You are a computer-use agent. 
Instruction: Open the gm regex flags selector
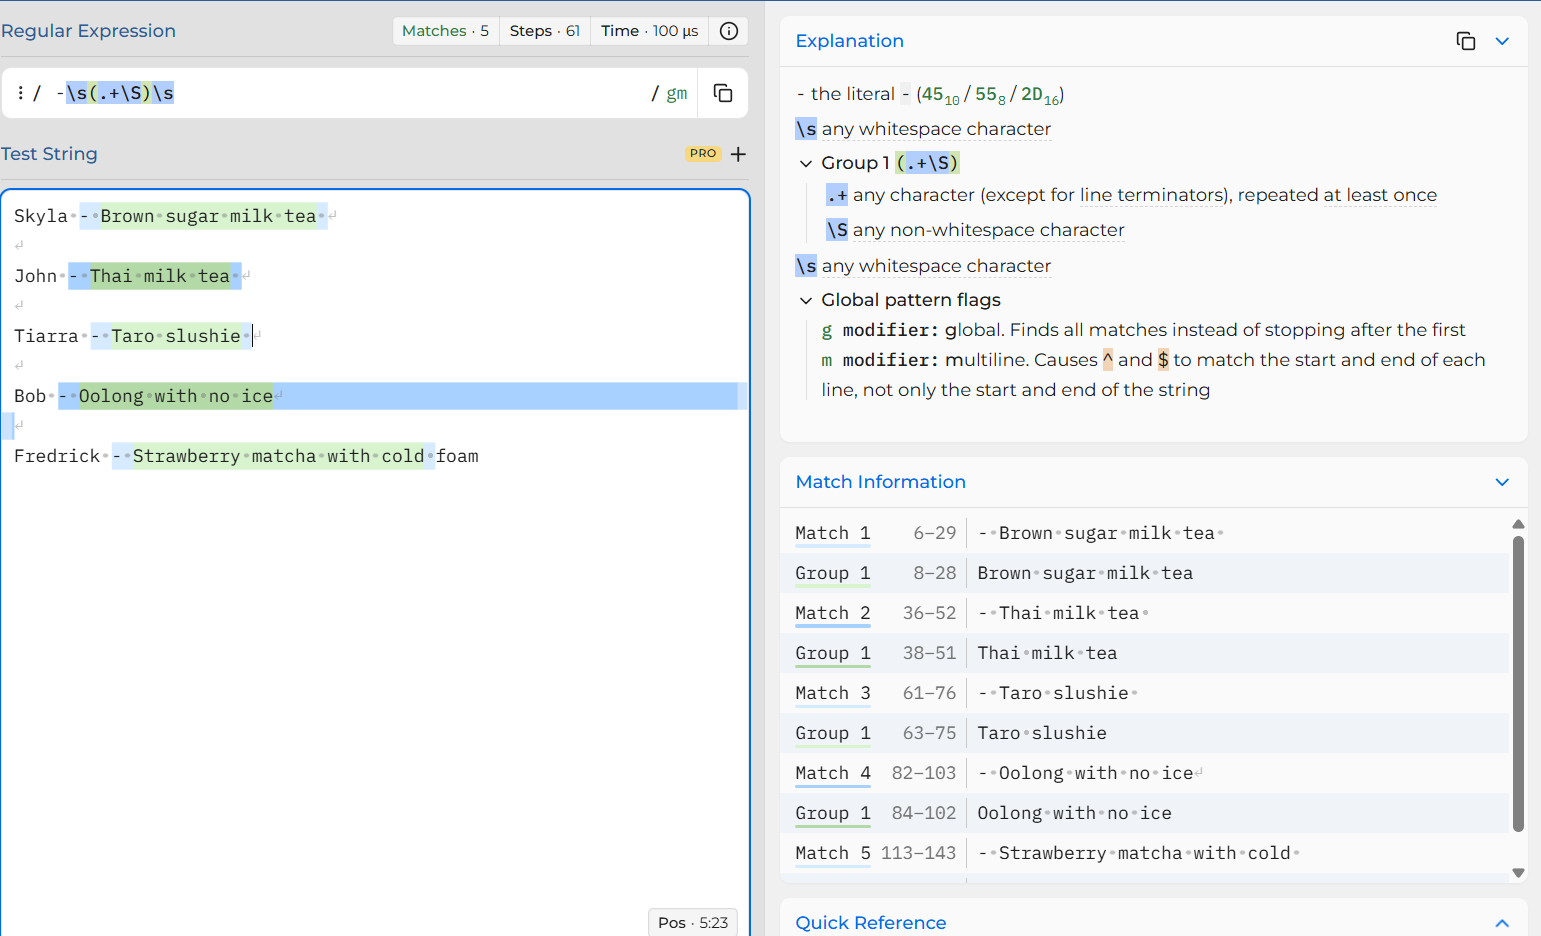(x=677, y=93)
